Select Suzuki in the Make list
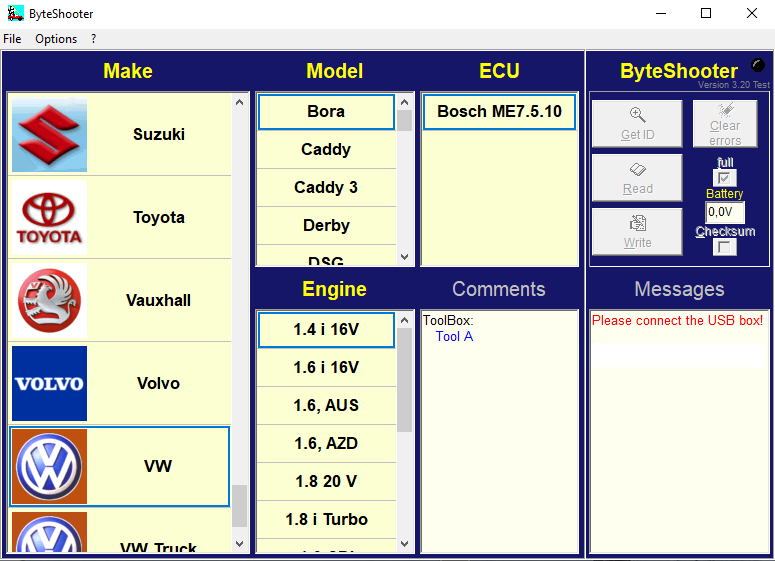The image size is (775, 561). click(120, 134)
